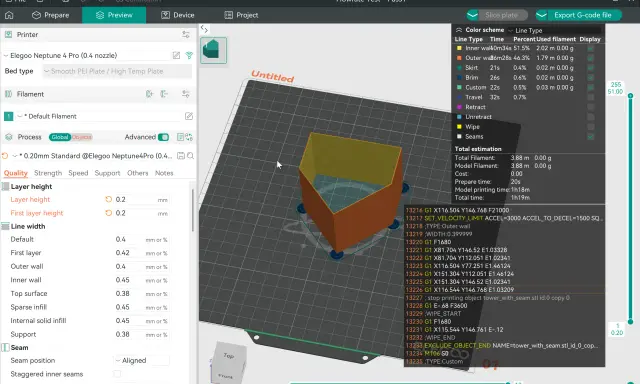The width and height of the screenshot is (640, 384).
Task: Open the Project tab
Action: tap(241, 15)
